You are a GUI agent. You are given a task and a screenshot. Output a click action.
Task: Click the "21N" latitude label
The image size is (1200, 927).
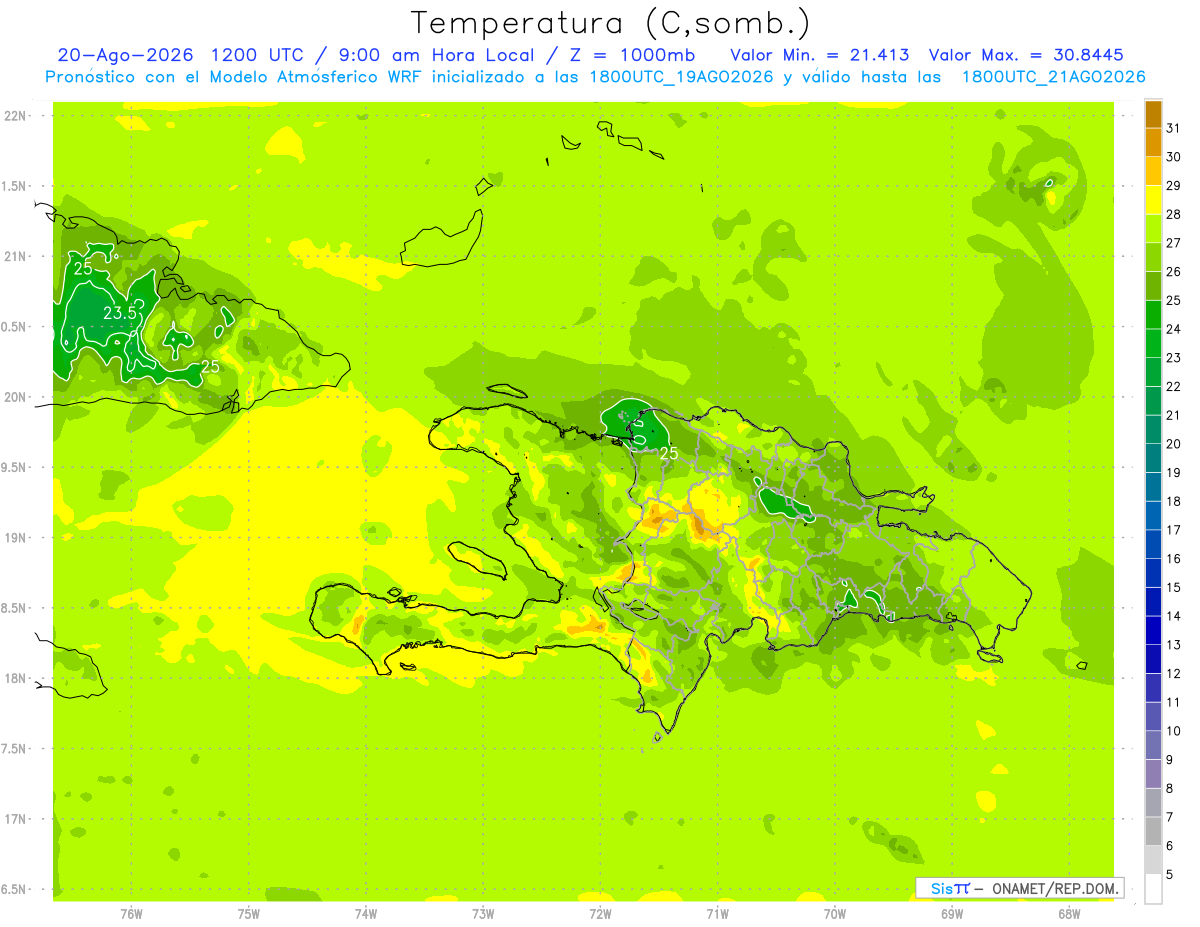pos(14,256)
